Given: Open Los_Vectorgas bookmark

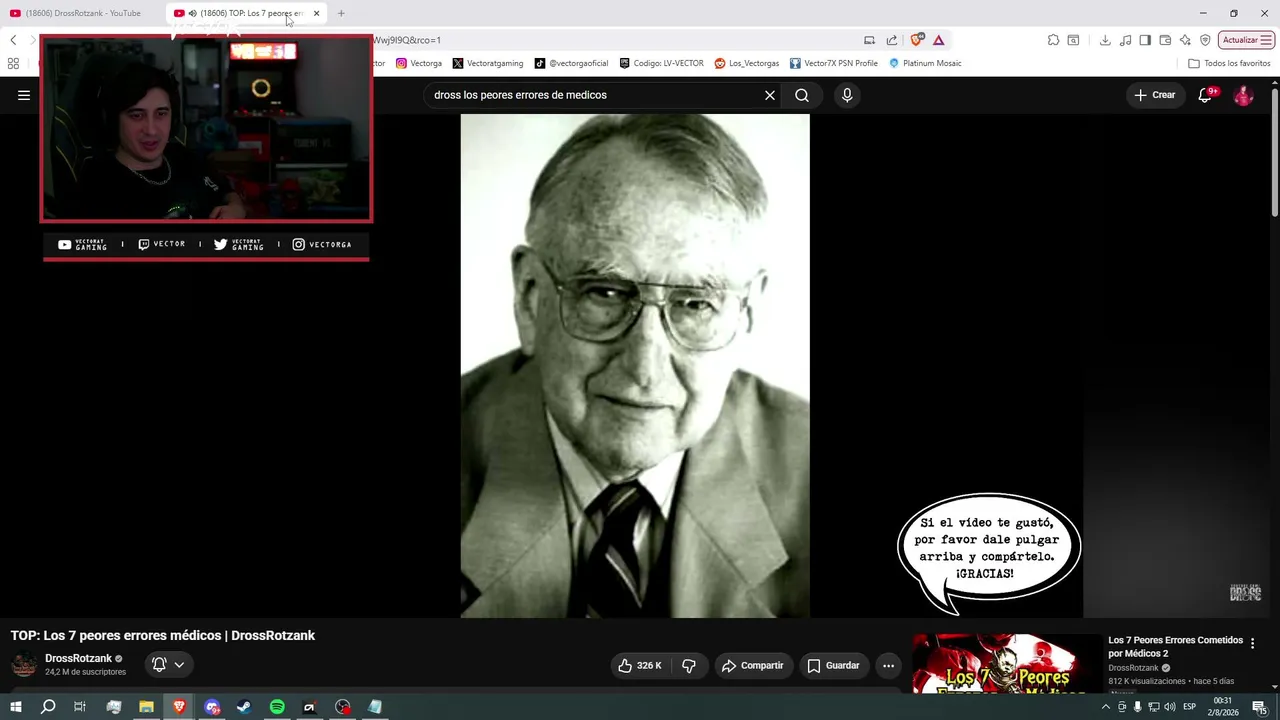Looking at the screenshot, I should point(747,63).
